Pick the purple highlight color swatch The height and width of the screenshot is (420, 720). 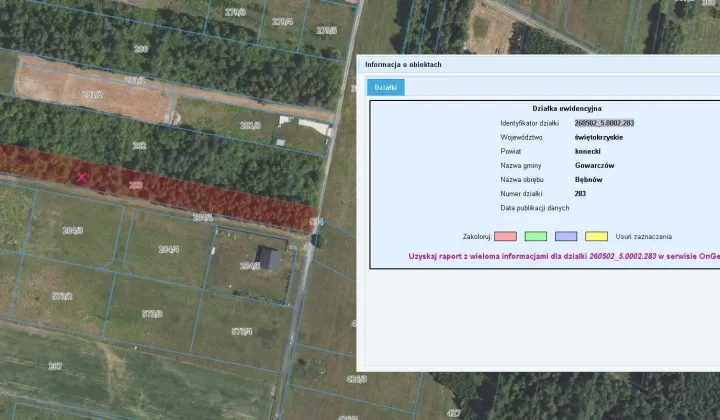tap(566, 236)
